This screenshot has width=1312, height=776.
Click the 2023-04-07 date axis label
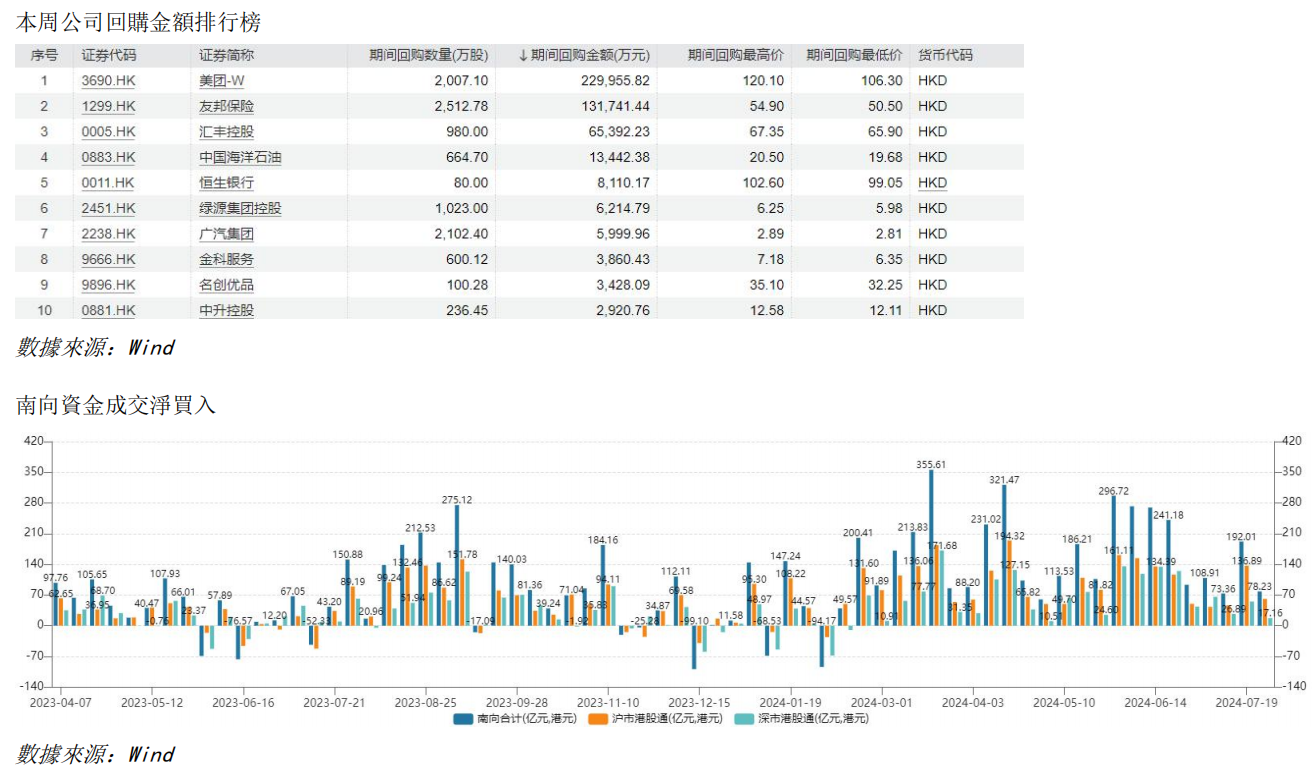(x=61, y=703)
